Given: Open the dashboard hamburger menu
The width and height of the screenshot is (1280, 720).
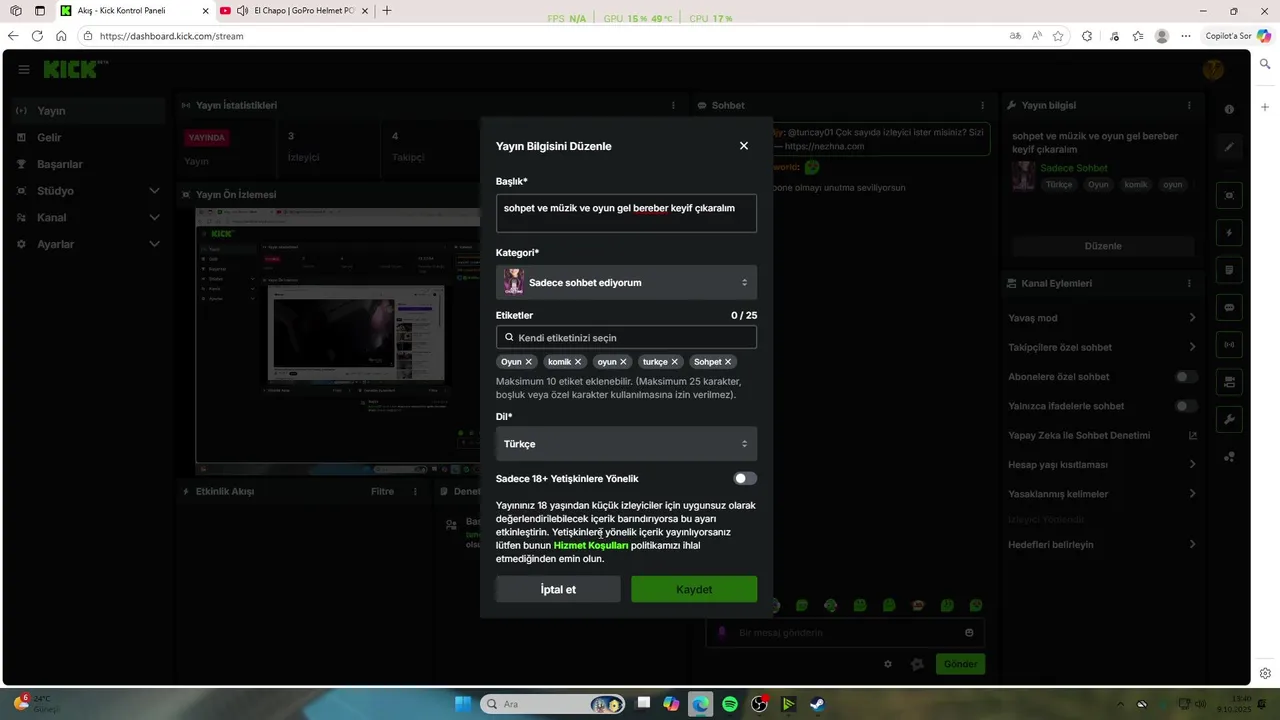Looking at the screenshot, I should tap(24, 70).
